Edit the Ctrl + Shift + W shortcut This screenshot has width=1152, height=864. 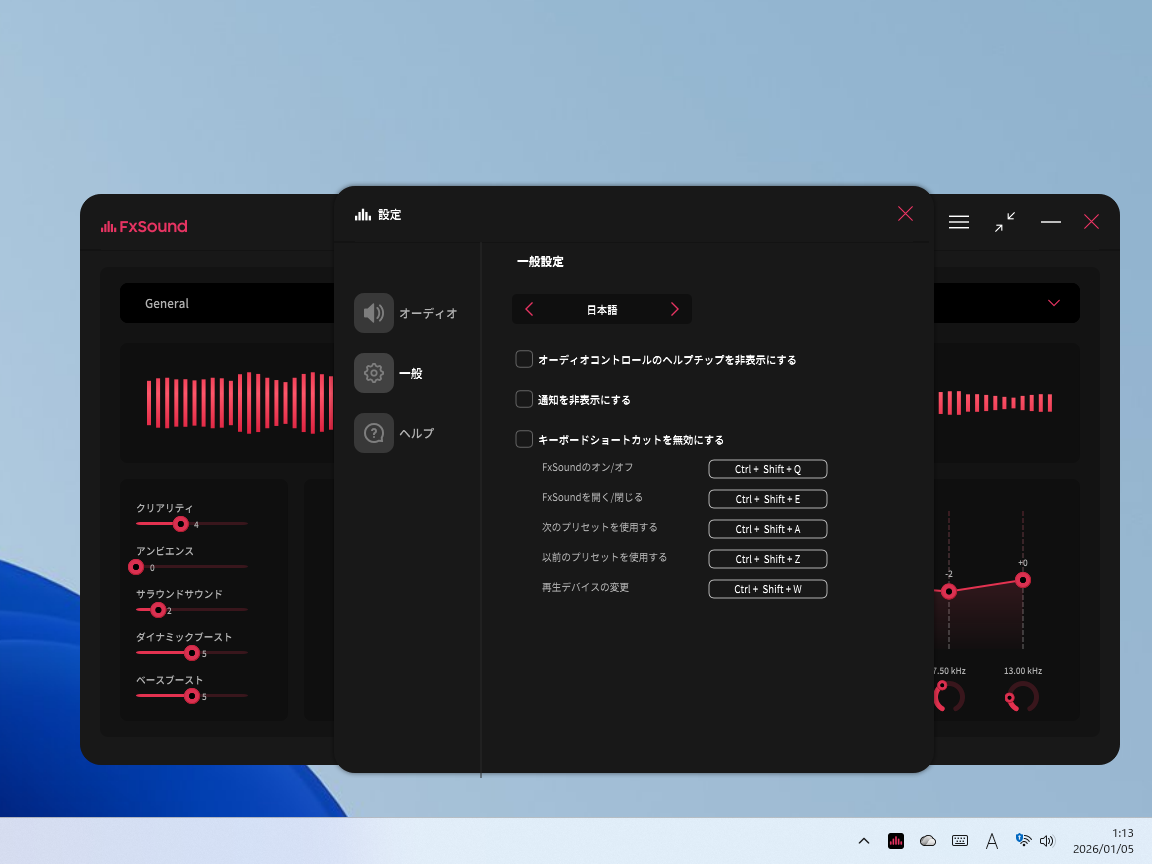click(x=768, y=589)
